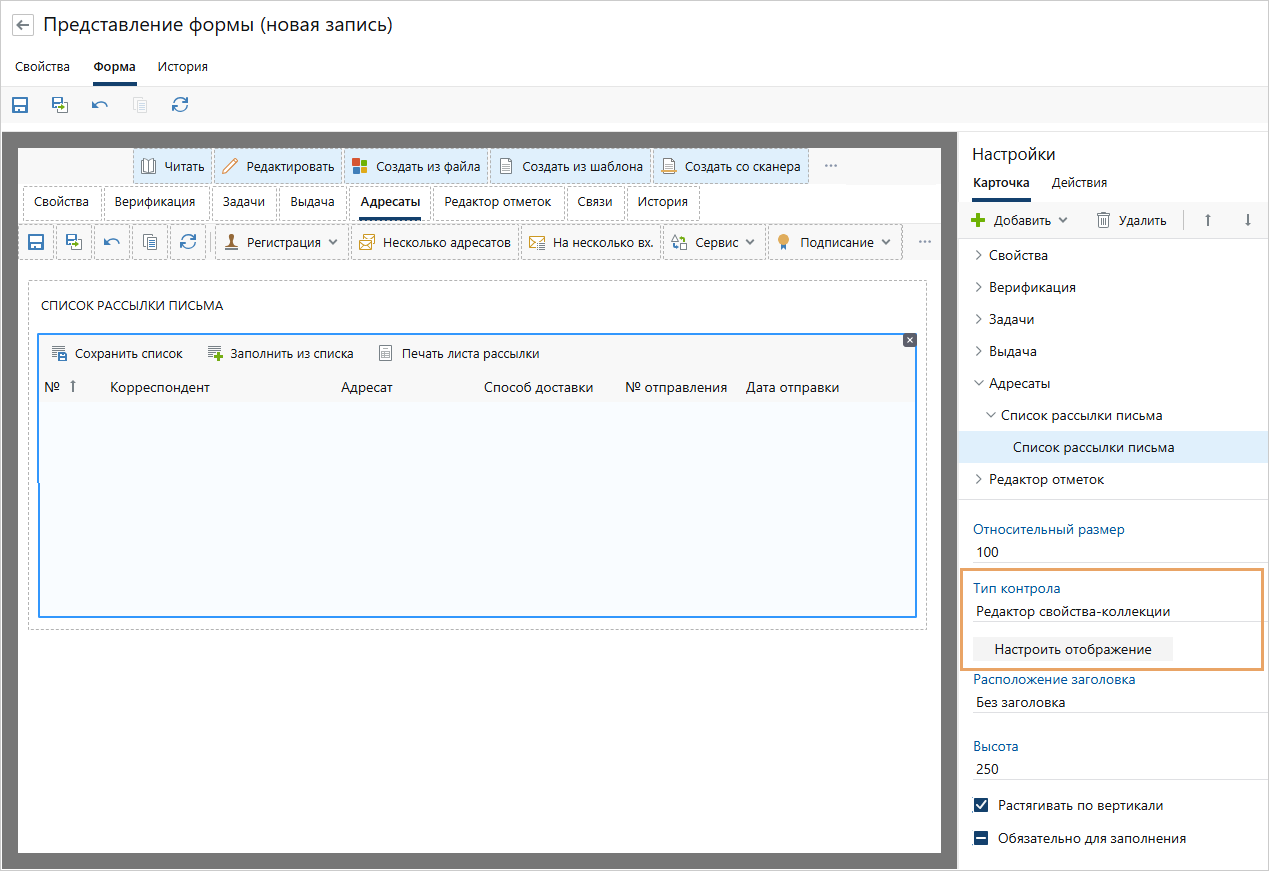The height and width of the screenshot is (871, 1269).
Task: Click the copy icon in the top toolbar
Action: tap(140, 104)
